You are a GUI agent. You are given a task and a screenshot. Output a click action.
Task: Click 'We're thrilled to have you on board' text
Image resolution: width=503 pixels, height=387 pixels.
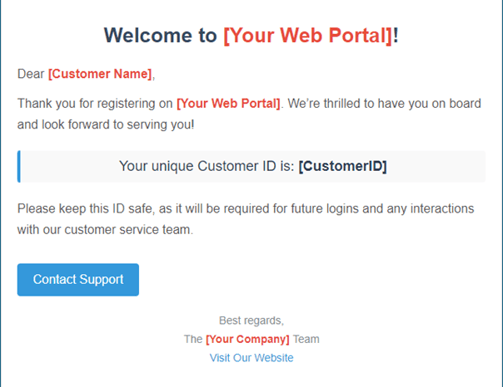(x=384, y=103)
